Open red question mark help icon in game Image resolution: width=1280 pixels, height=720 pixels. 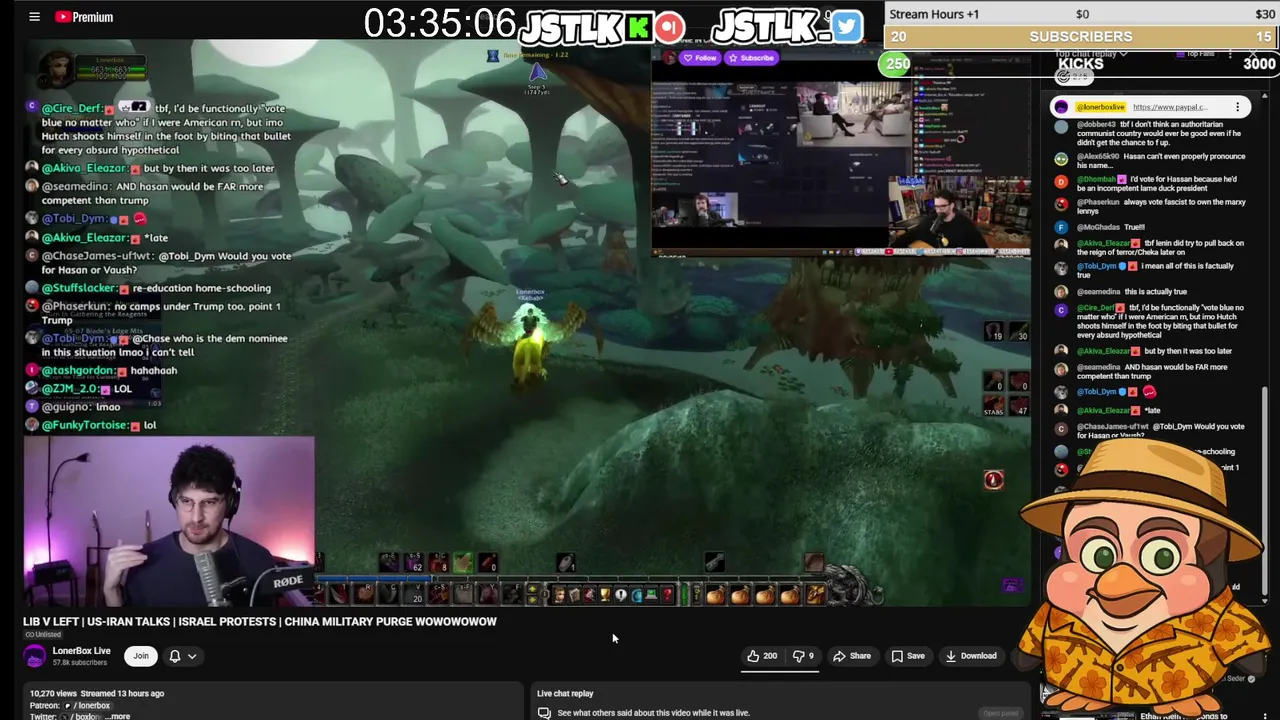667,595
